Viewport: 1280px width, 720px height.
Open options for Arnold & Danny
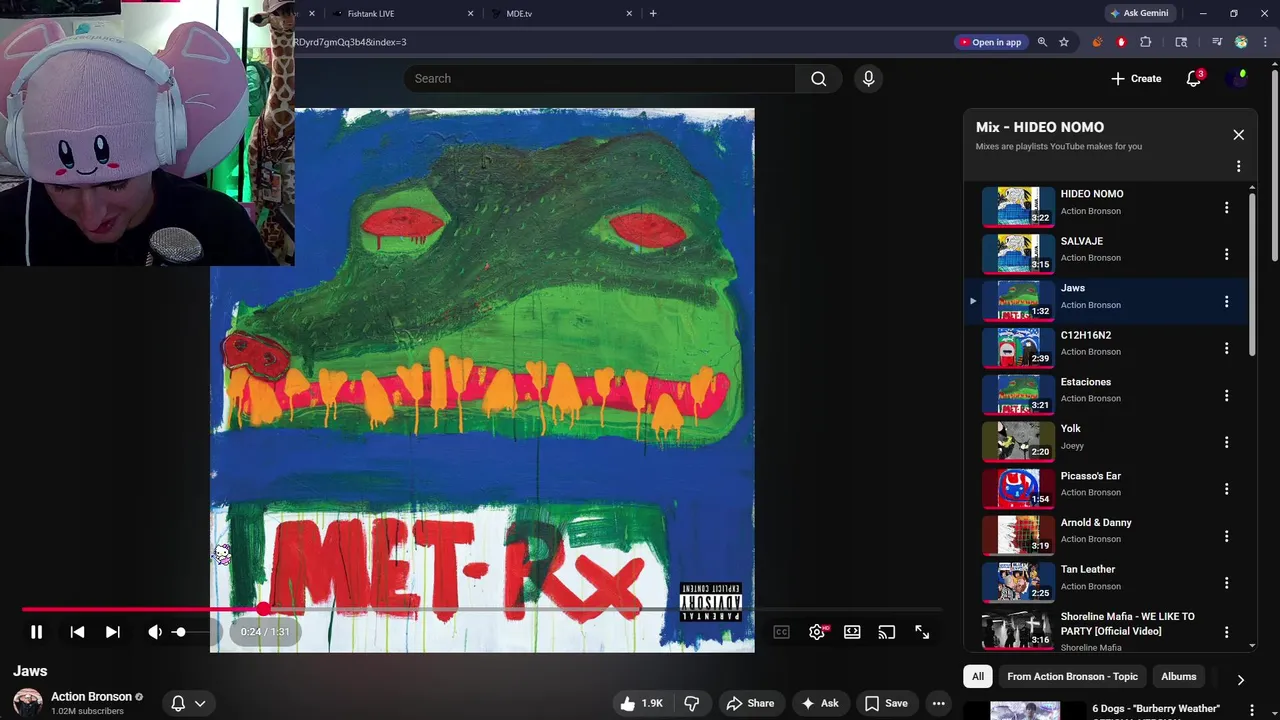pyautogui.click(x=1226, y=536)
